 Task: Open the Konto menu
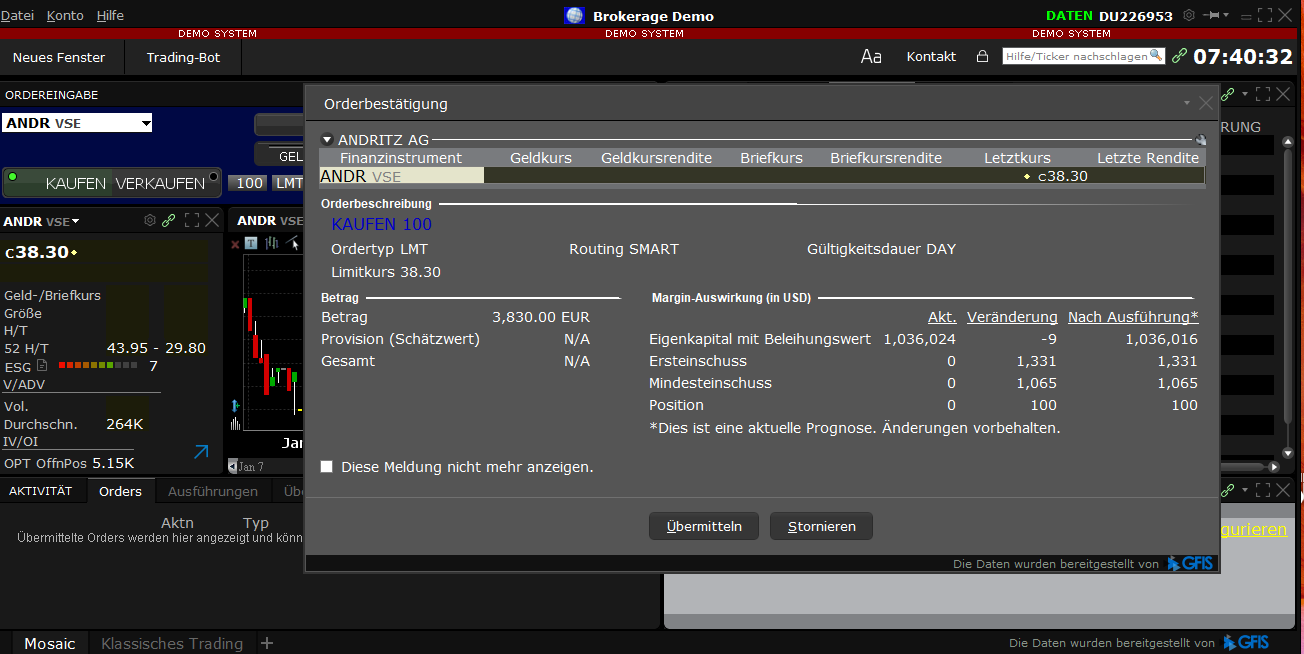point(64,15)
